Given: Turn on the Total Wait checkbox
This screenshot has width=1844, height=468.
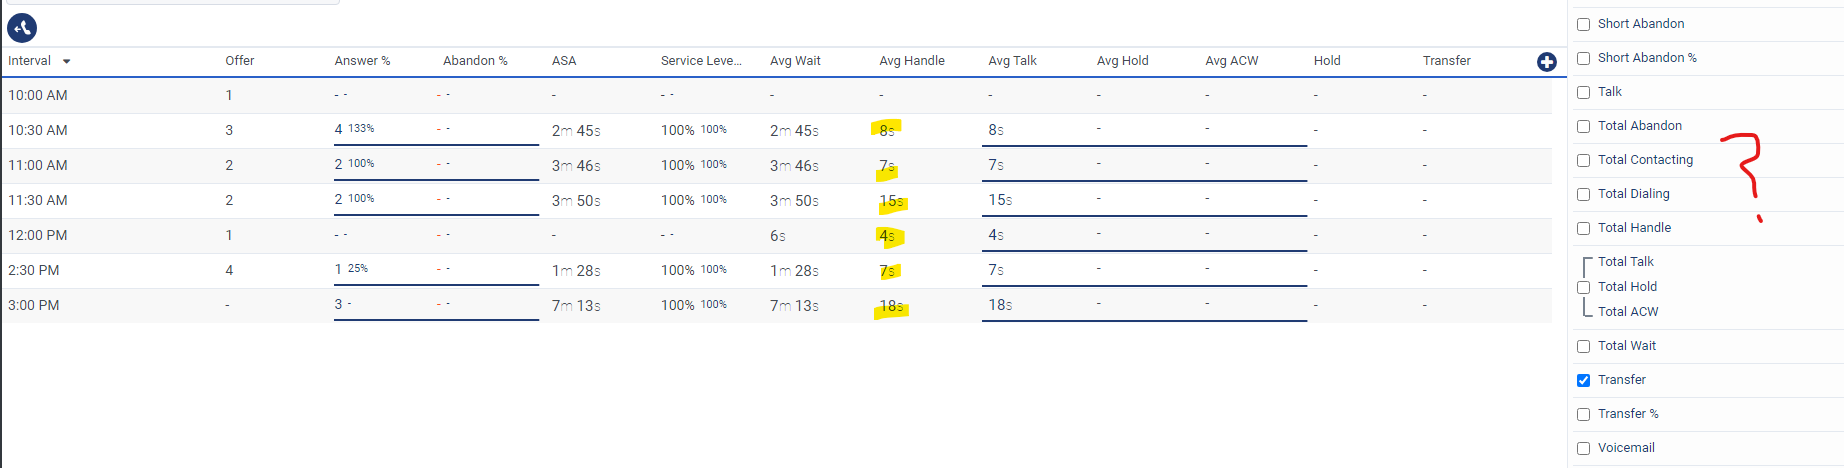Looking at the screenshot, I should click(1583, 346).
